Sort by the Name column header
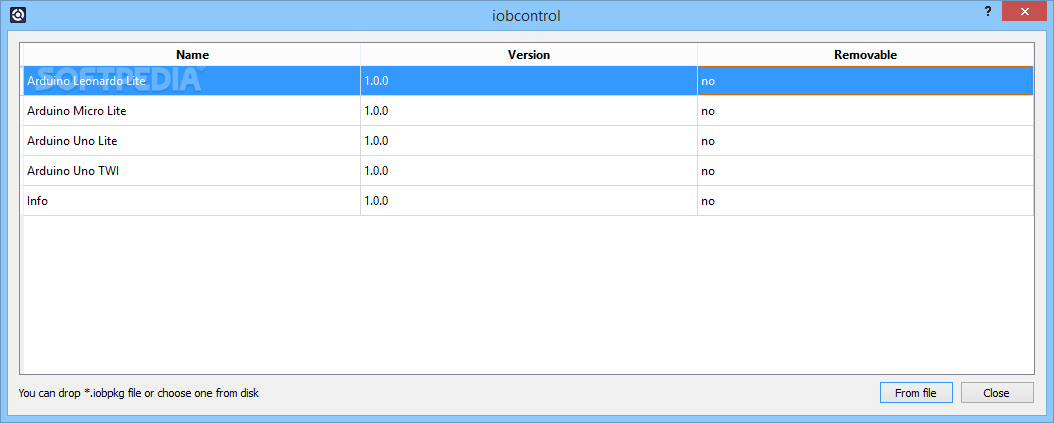 point(192,55)
